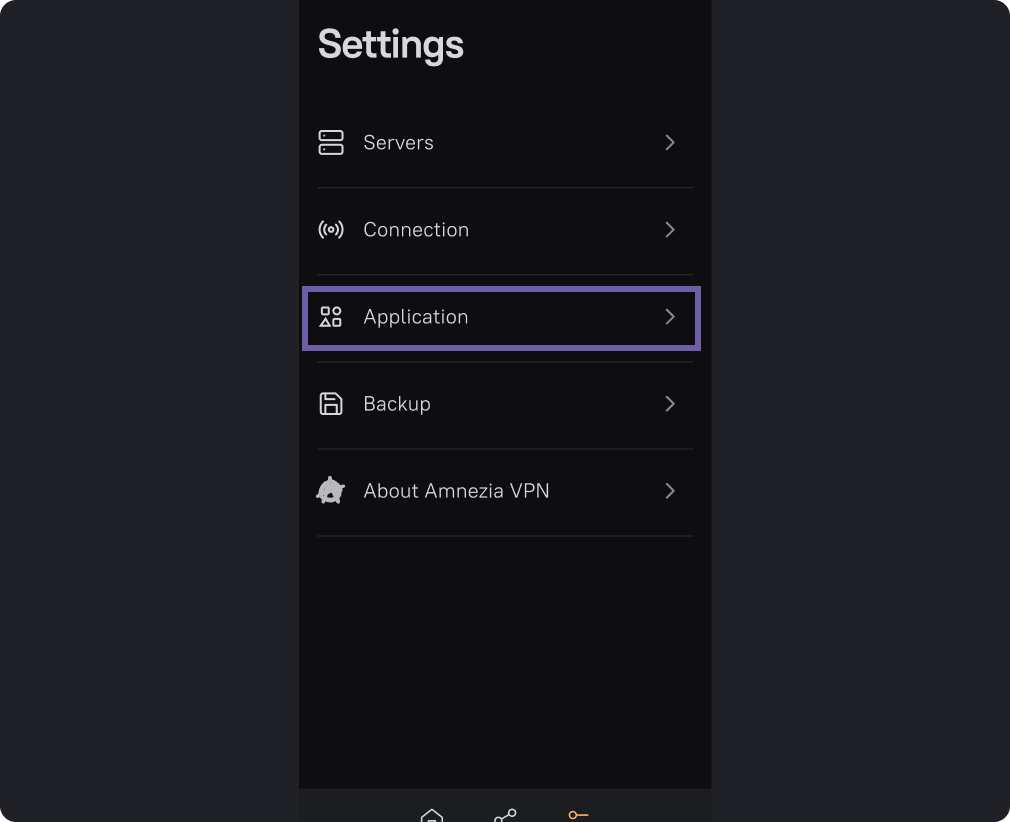1010x822 pixels.
Task: Open the Backup settings entry
Action: pos(397,404)
